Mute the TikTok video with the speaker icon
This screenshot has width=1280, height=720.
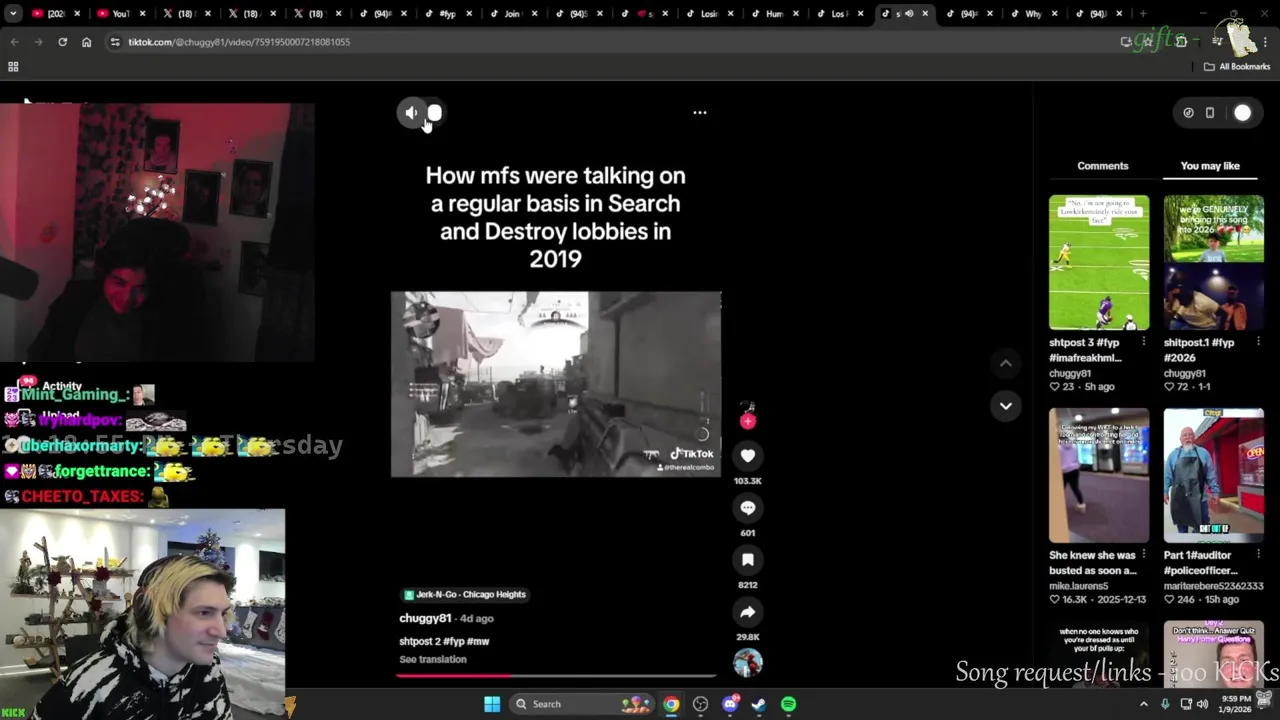point(411,113)
